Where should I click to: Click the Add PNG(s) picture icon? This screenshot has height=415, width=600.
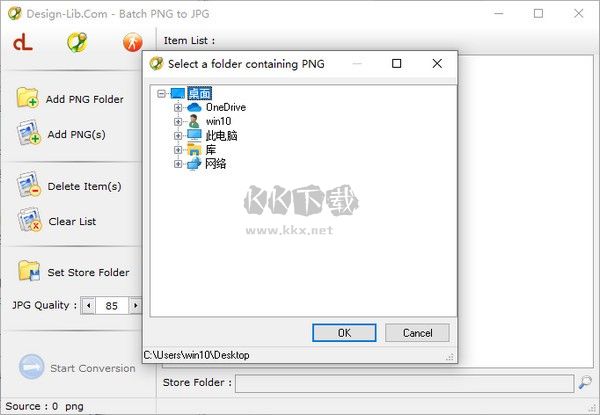(x=28, y=133)
